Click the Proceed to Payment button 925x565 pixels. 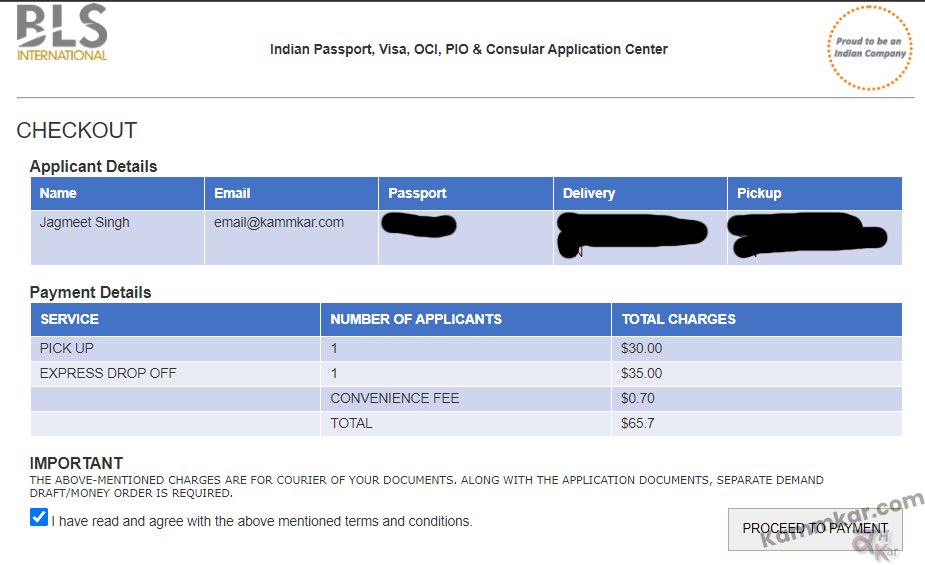click(815, 529)
